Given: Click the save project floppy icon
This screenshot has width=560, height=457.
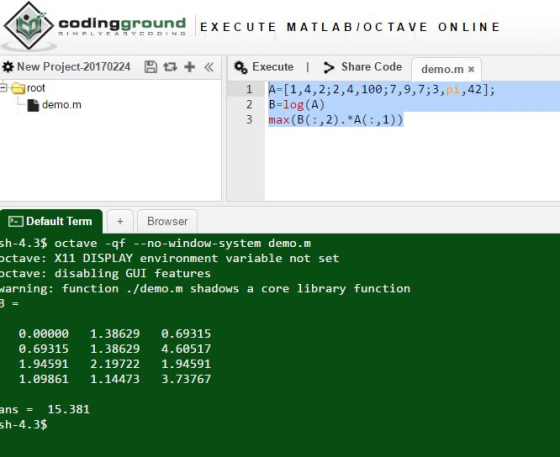Looking at the screenshot, I should click(151, 67).
